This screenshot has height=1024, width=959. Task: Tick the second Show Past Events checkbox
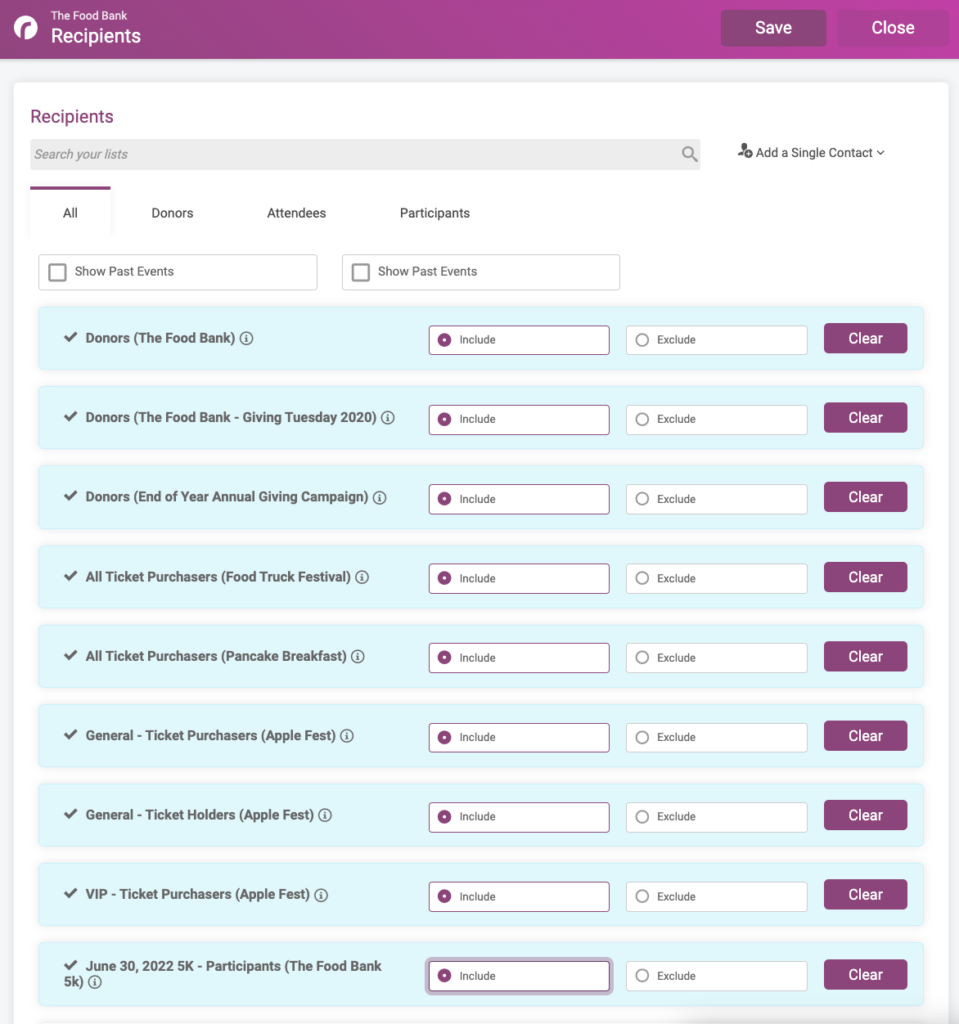coord(361,272)
